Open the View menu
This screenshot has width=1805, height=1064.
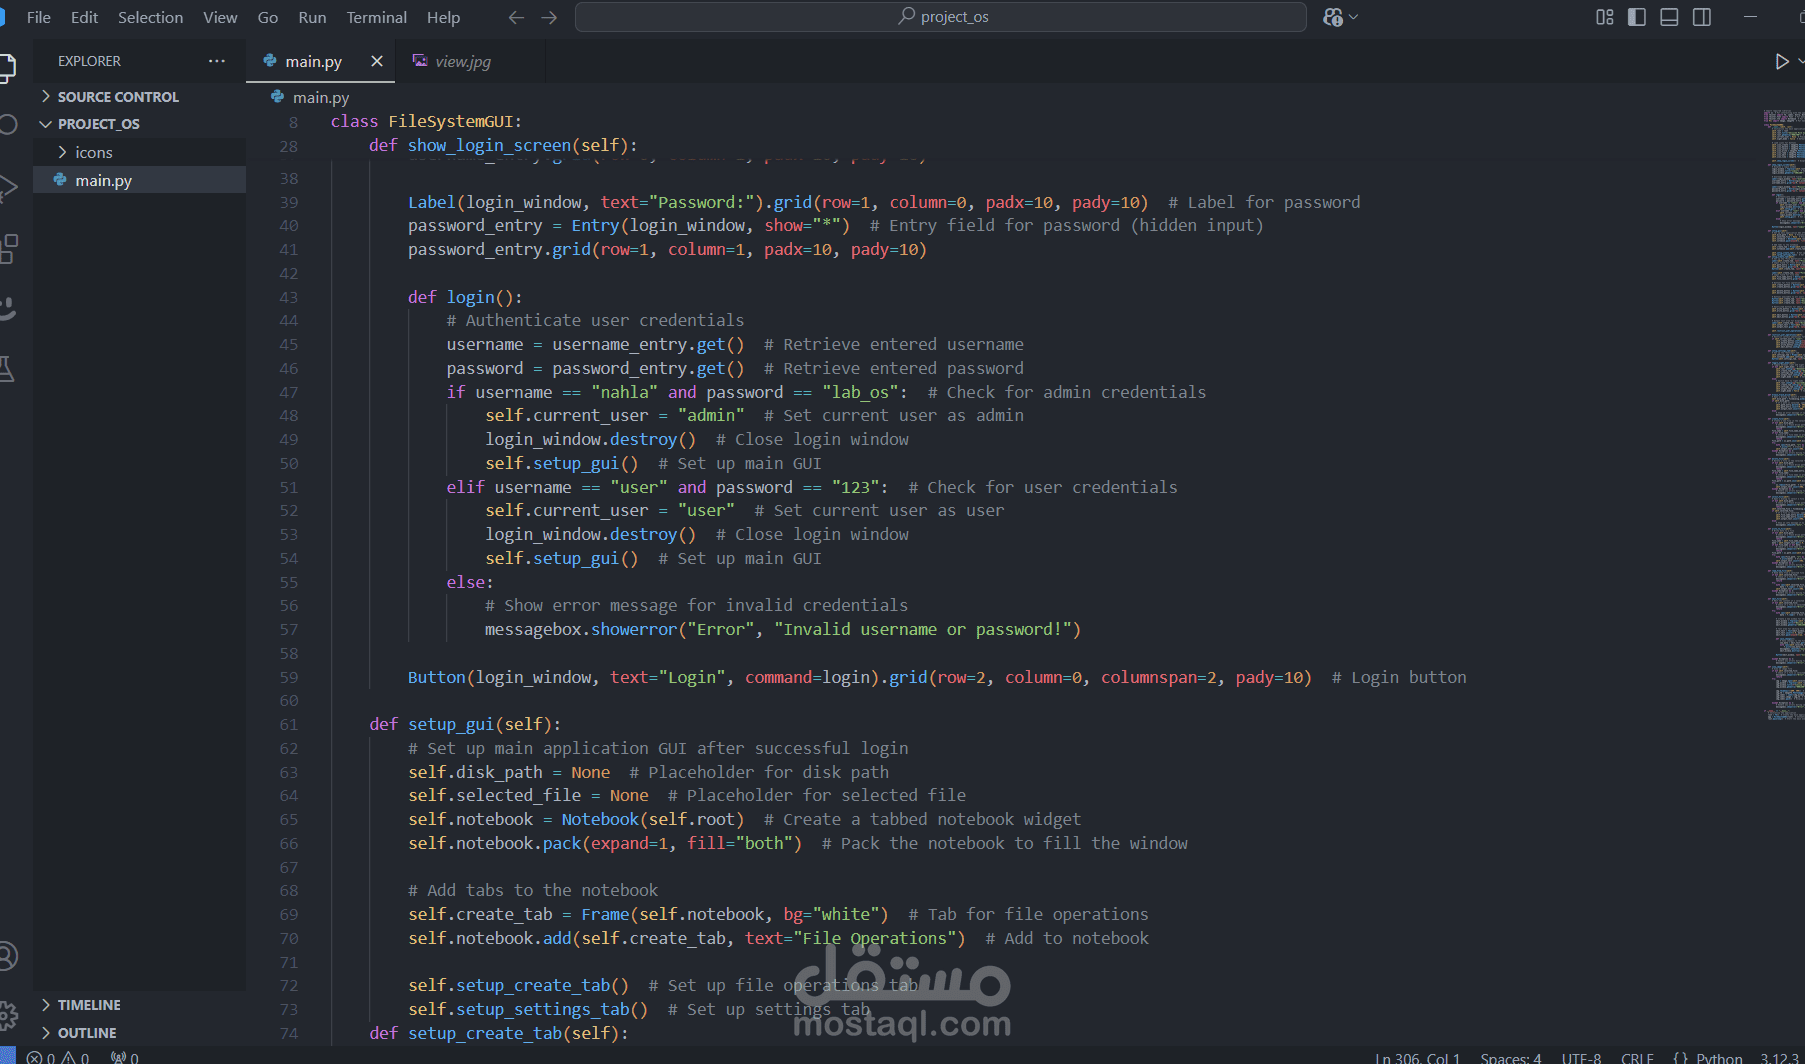pyautogui.click(x=220, y=17)
